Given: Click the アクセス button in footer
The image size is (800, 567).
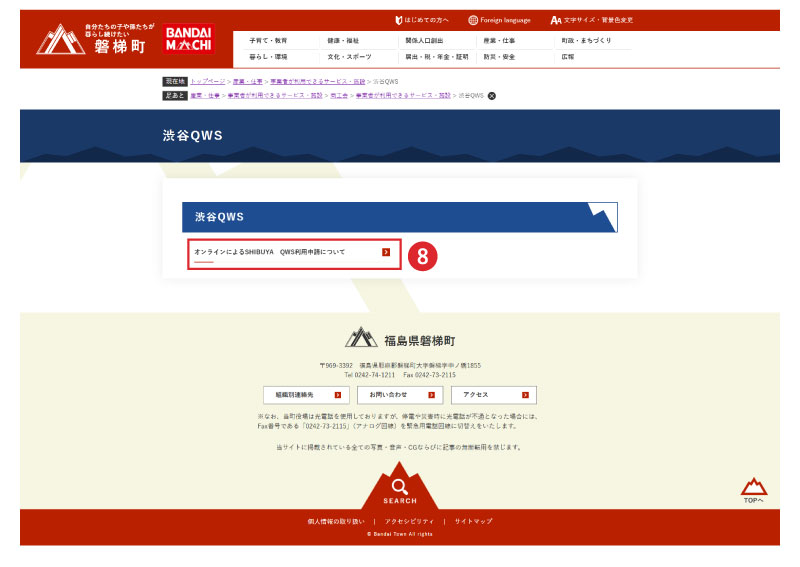Looking at the screenshot, I should coord(493,395).
